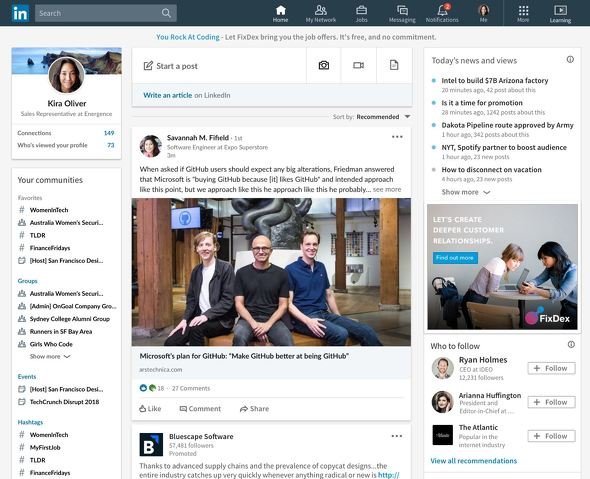Click View all recommendations
The height and width of the screenshot is (479, 590).
click(x=473, y=461)
